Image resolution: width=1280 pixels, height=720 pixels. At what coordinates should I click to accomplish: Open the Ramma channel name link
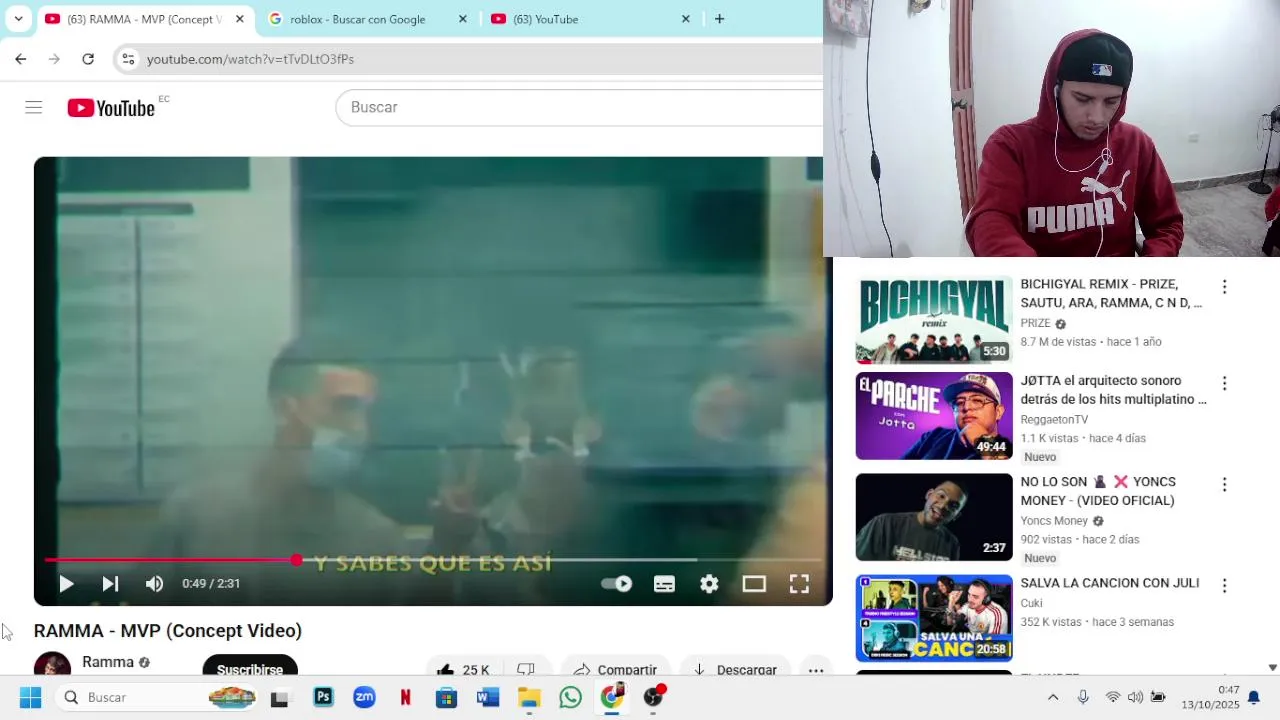pos(108,662)
